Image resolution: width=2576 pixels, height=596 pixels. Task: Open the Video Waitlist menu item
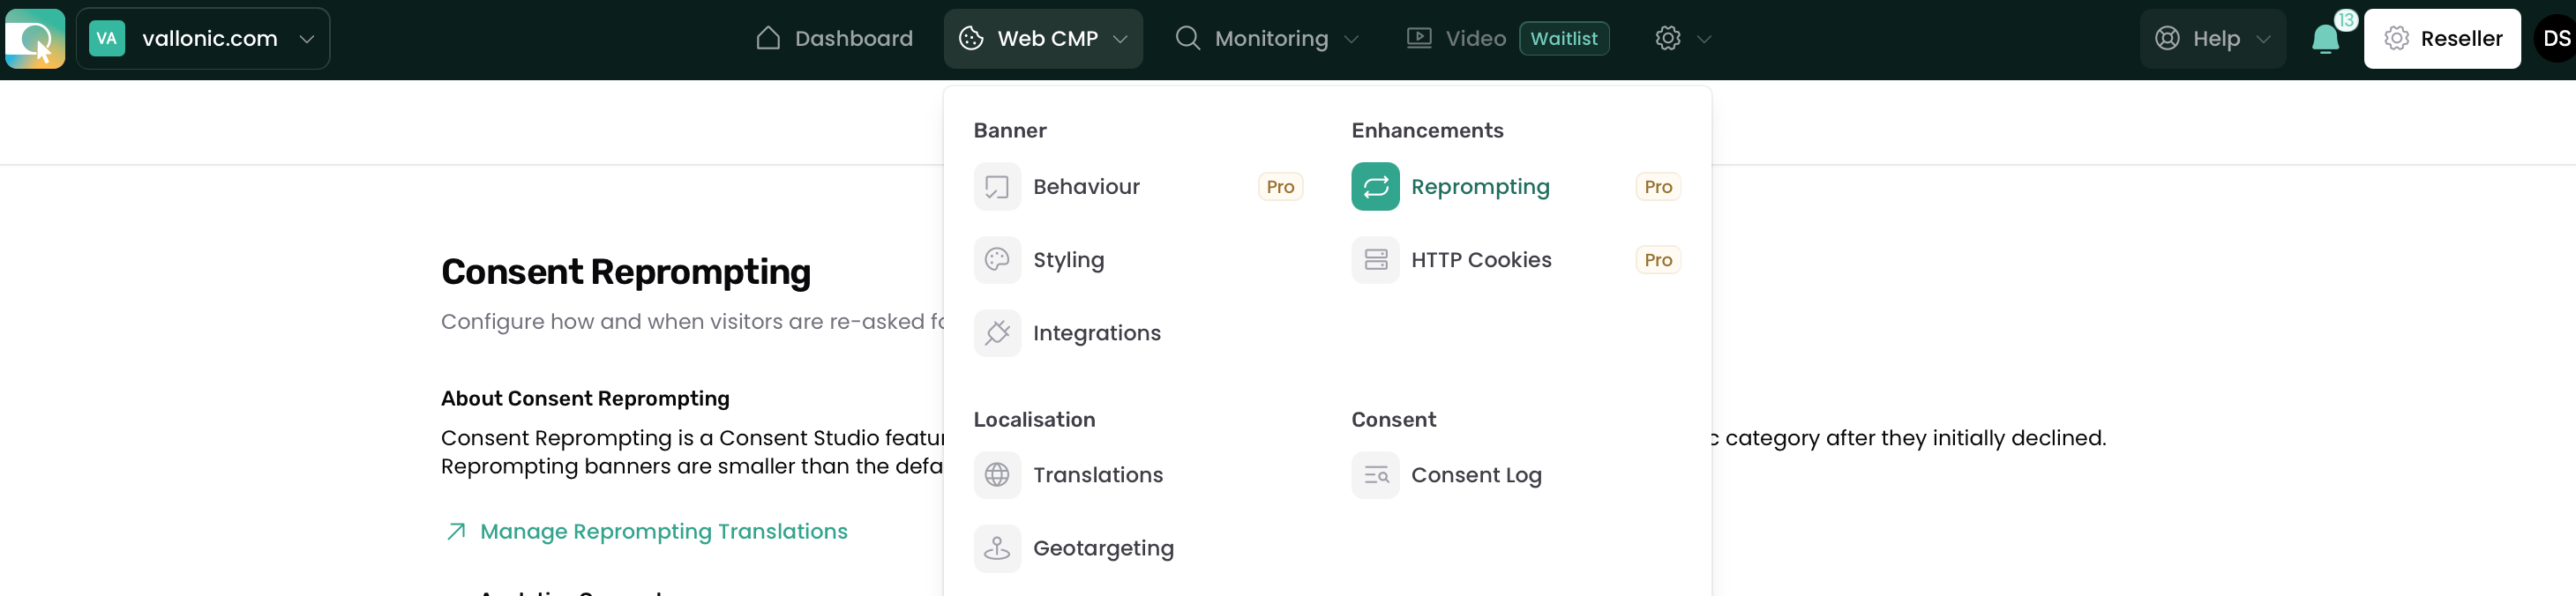pos(1508,39)
